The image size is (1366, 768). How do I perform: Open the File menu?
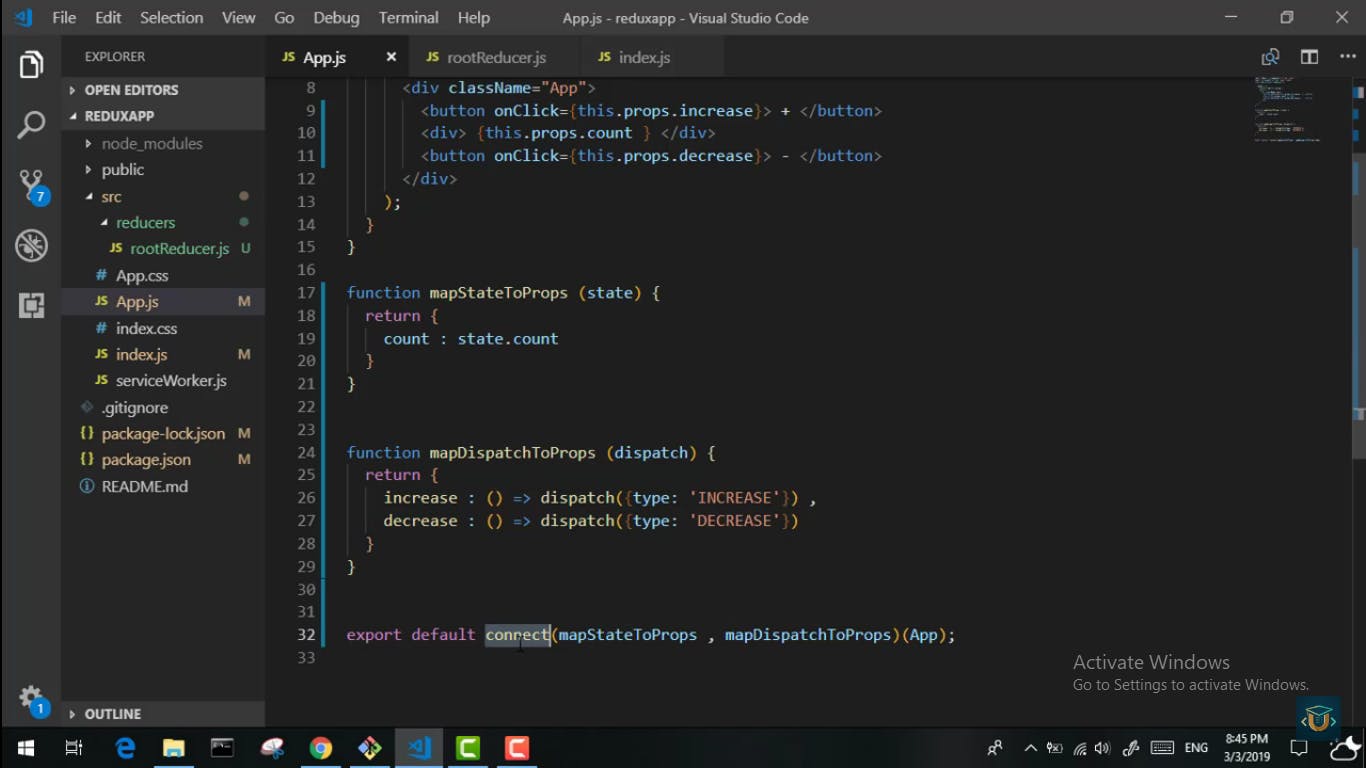64,18
